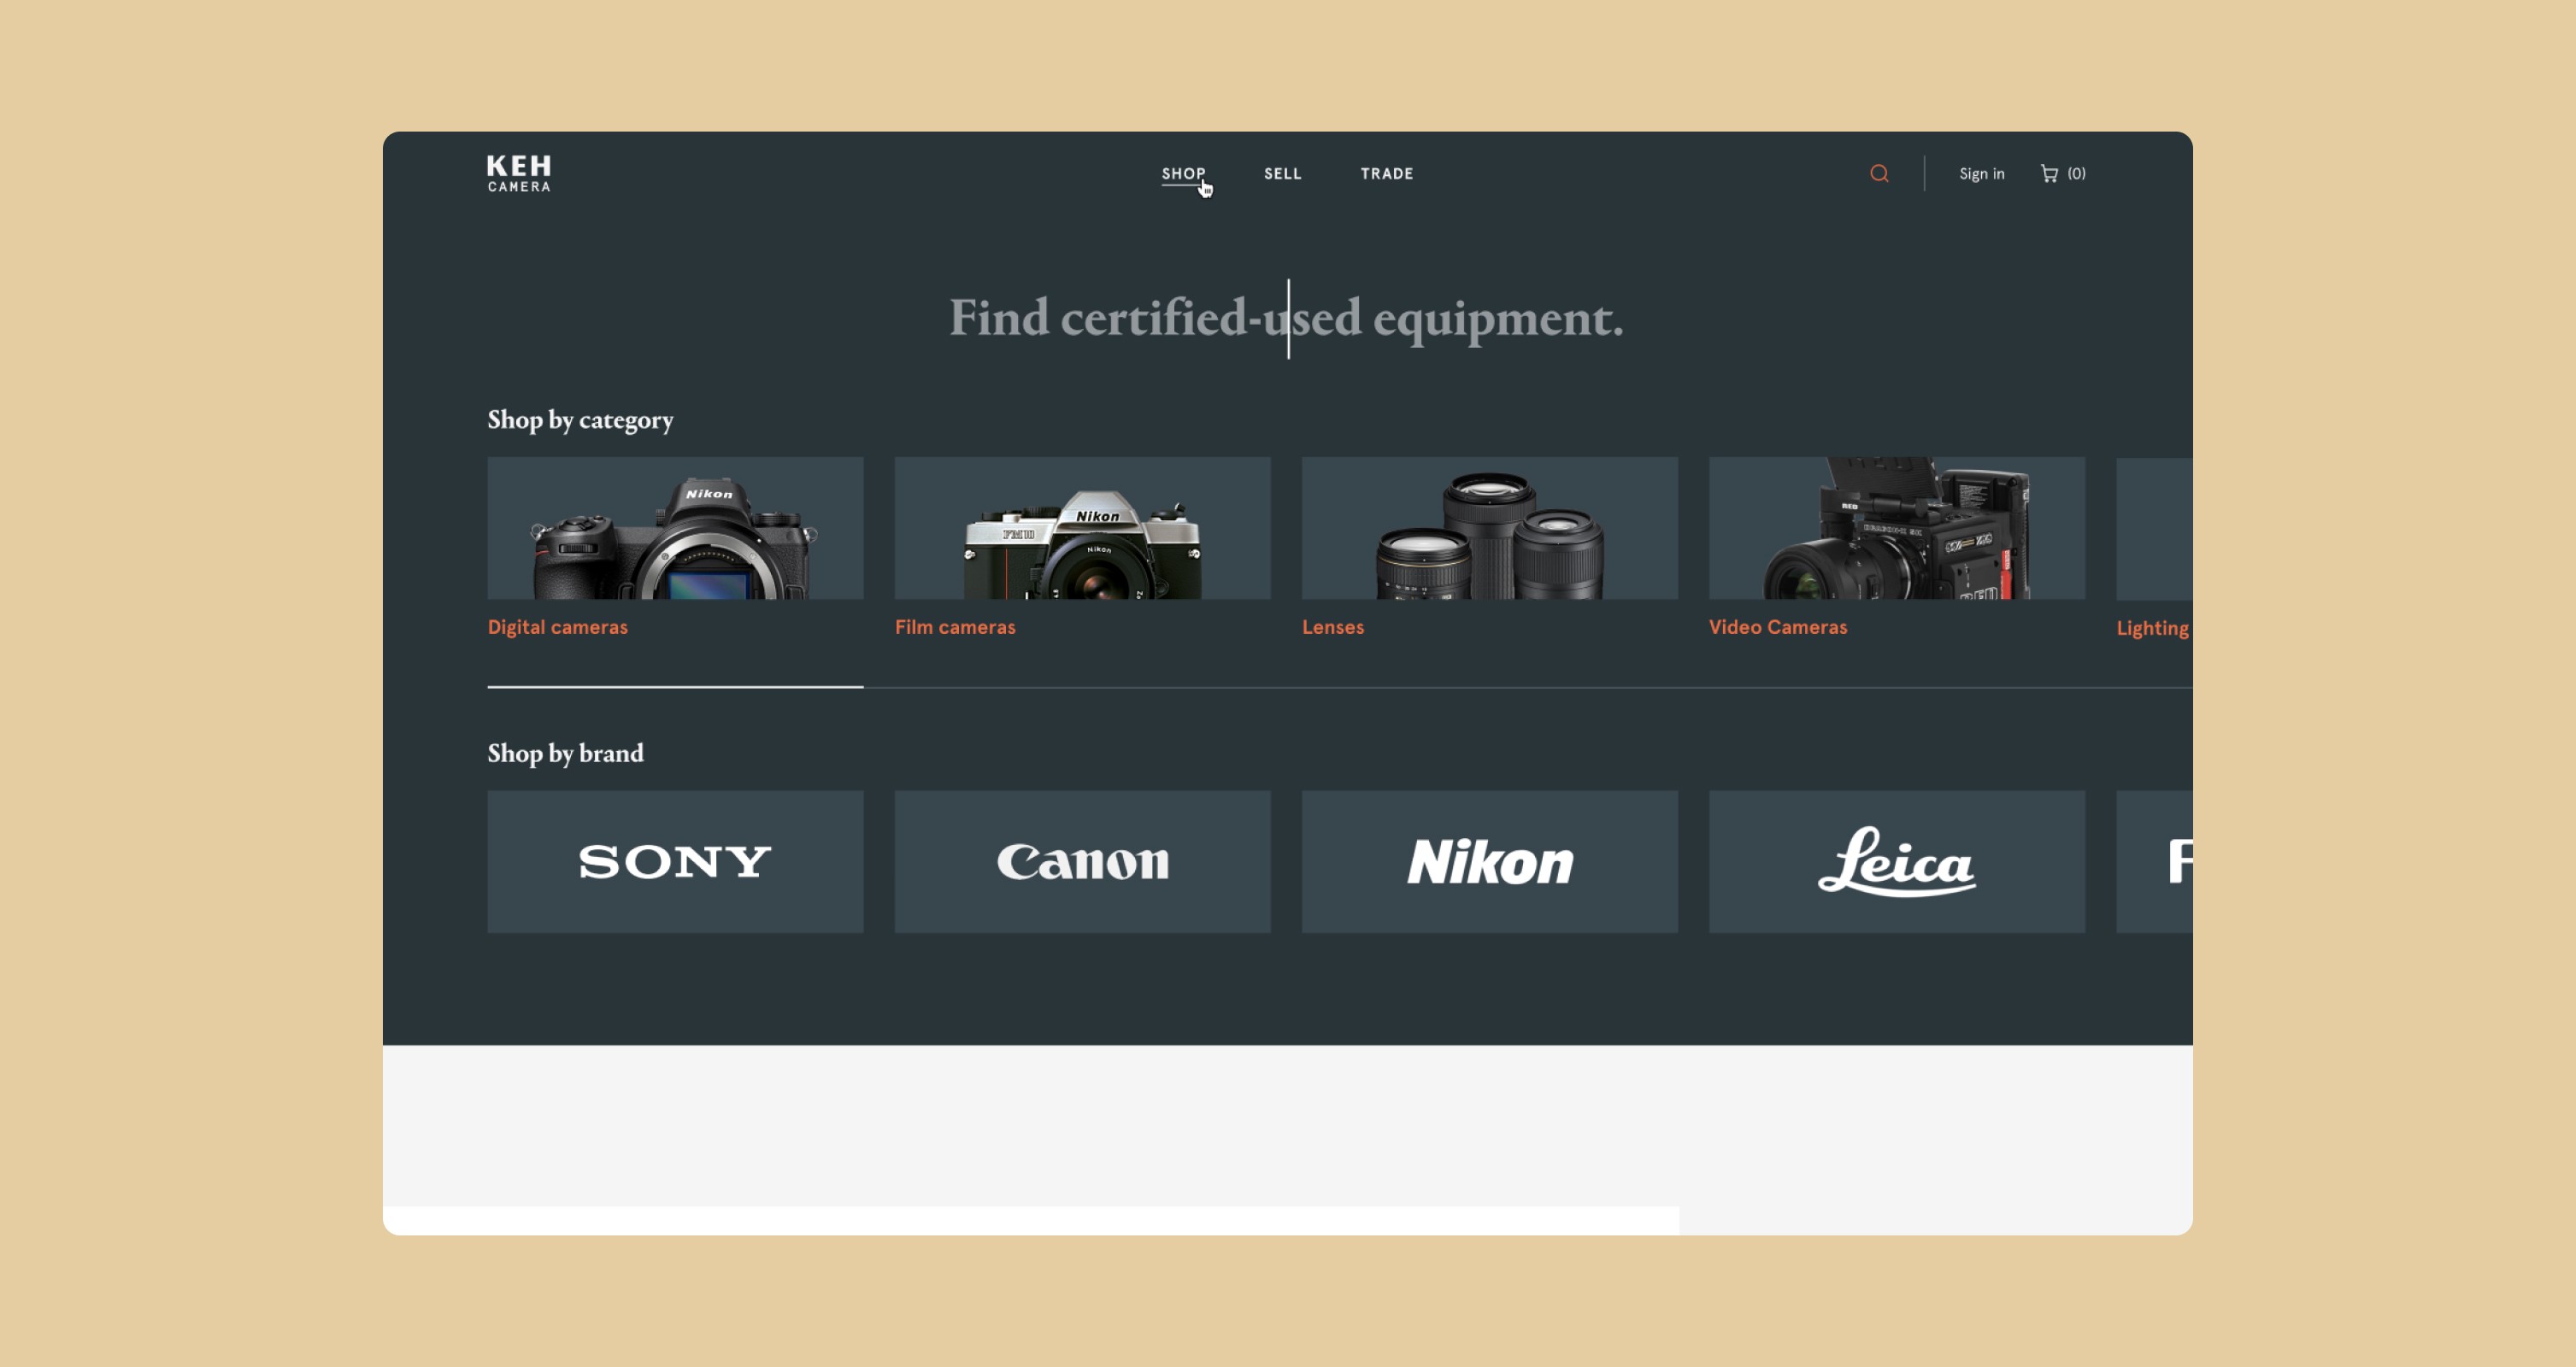Open the Lenses category link

(1332, 627)
